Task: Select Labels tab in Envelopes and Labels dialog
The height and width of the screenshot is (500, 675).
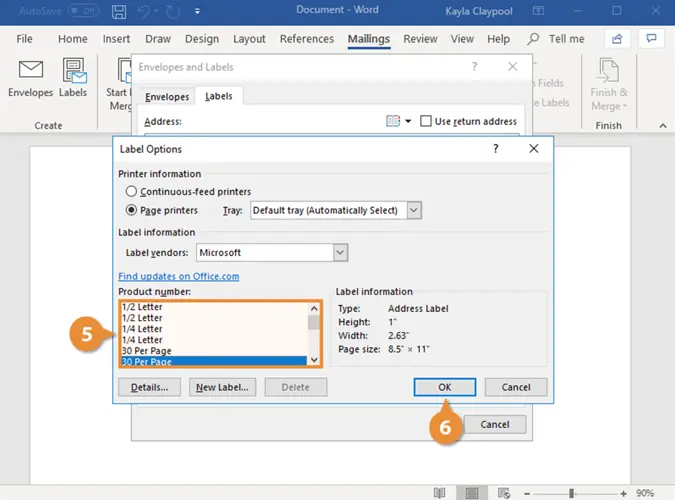Action: [x=219, y=96]
